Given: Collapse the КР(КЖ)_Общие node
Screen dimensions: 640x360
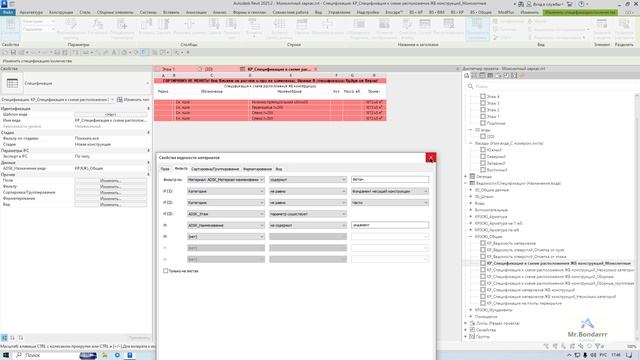Looking at the screenshot, I should point(471,236).
